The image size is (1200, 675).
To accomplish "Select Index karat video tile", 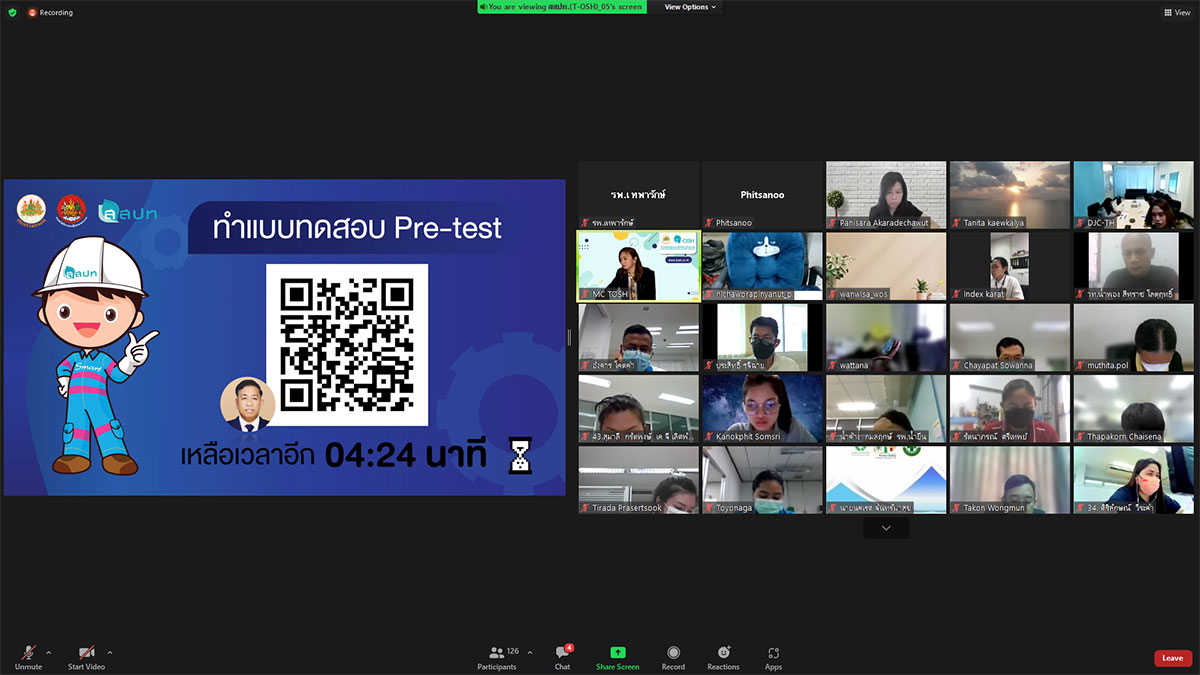I will (1009, 266).
